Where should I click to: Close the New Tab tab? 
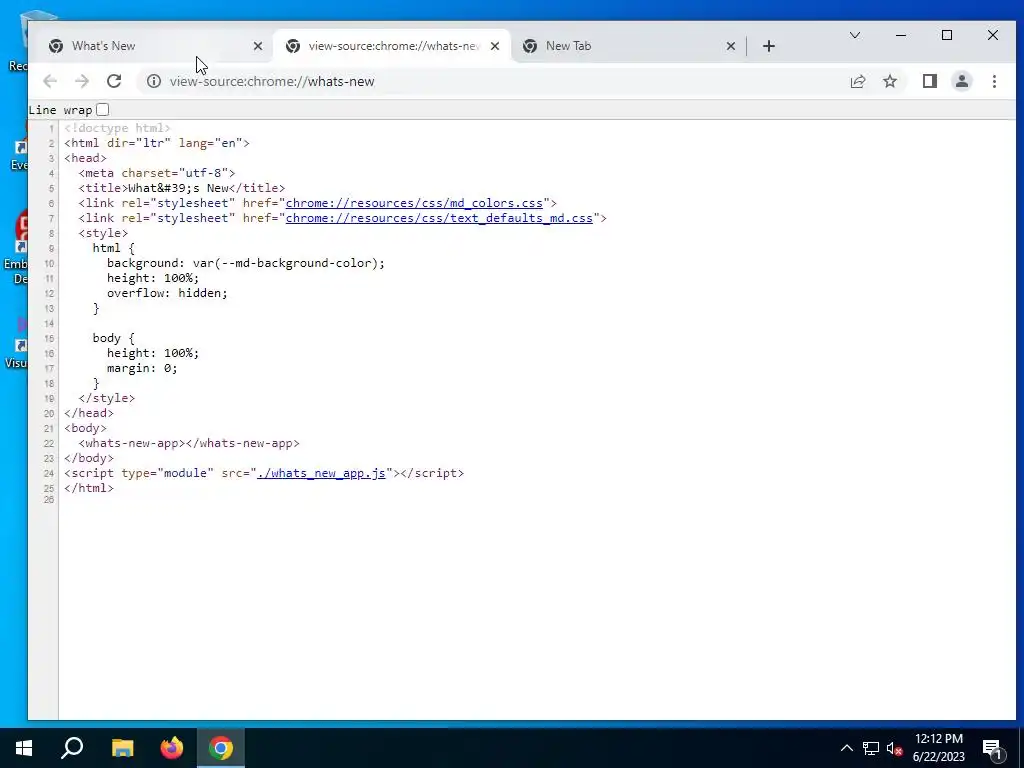pos(731,46)
